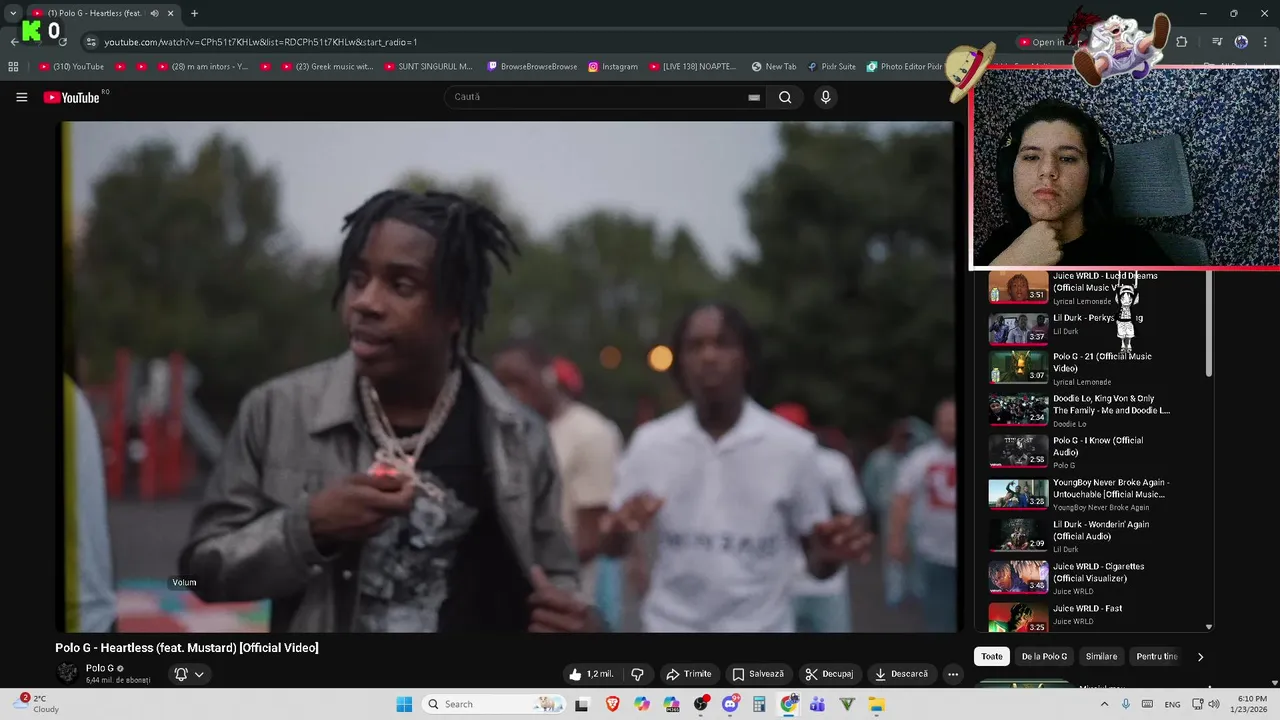Click the playlist panel scrollbar thumb
The image size is (1280, 720).
[1209, 323]
